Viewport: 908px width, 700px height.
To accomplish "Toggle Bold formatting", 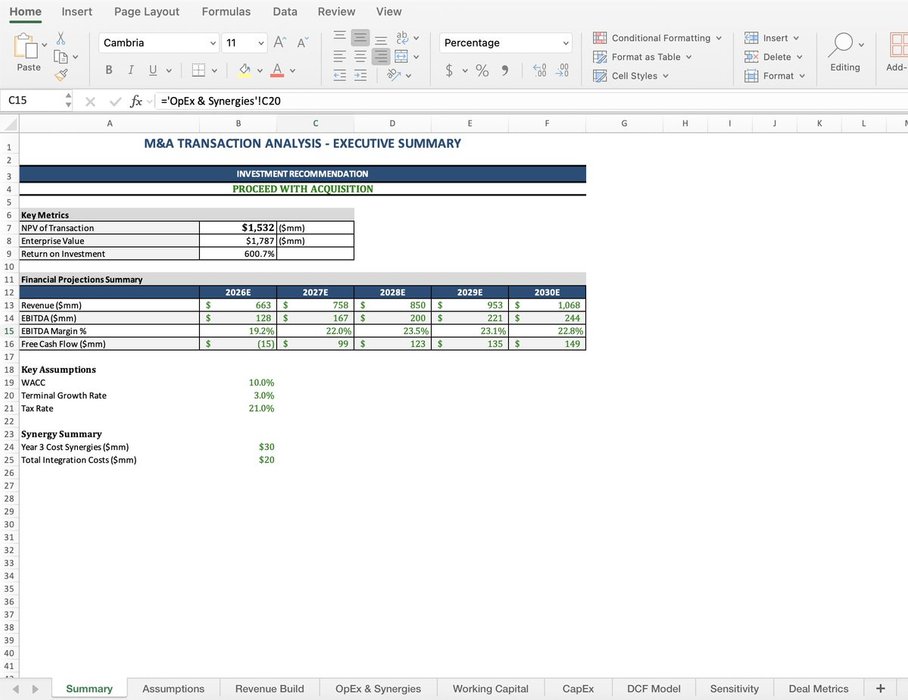I will point(109,71).
